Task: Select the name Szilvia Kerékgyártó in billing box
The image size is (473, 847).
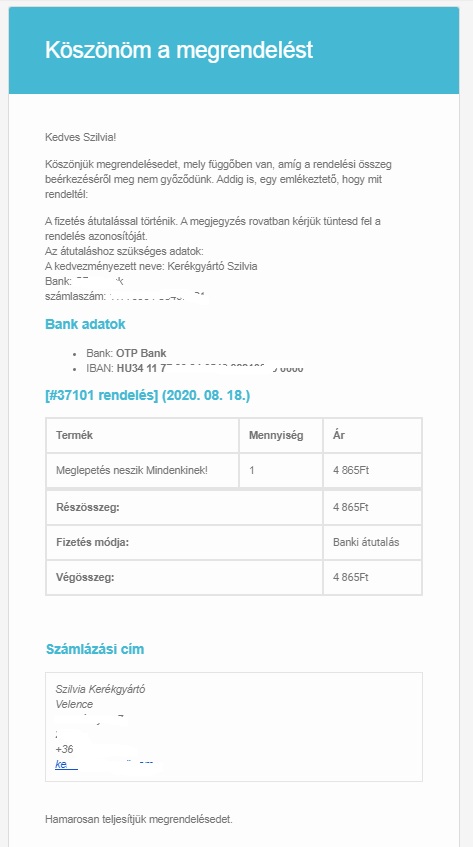Action: pyautogui.click(x=100, y=689)
